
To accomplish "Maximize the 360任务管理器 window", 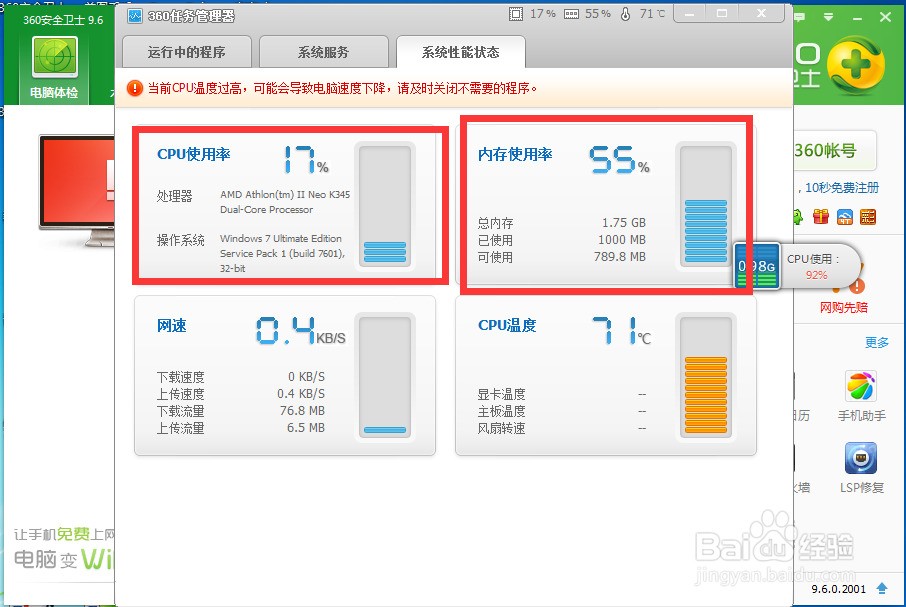I will coord(722,13).
